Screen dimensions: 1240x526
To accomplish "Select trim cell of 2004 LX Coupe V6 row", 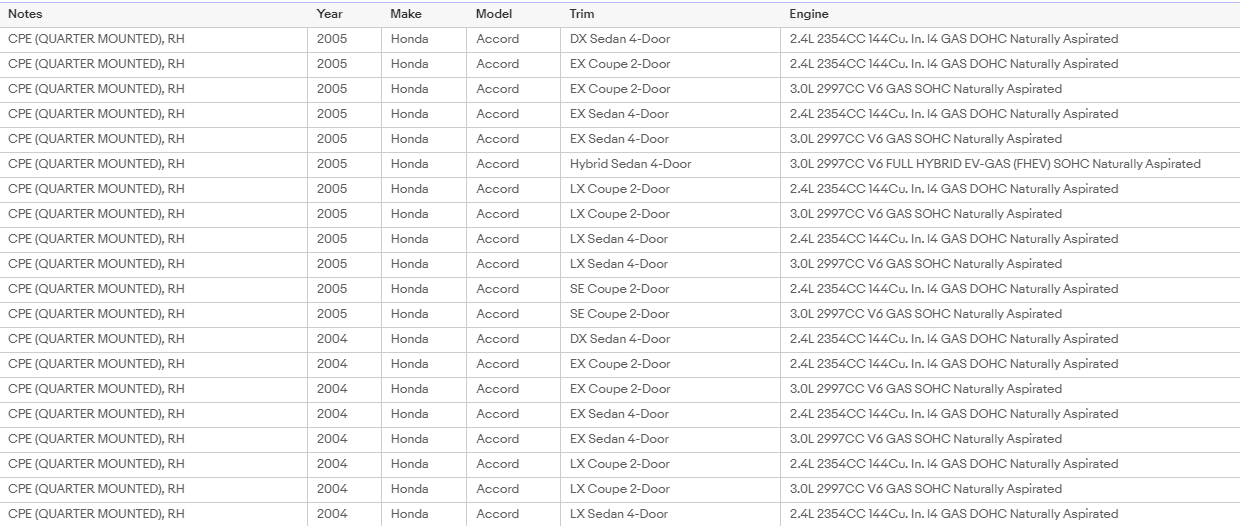I will 671,489.
